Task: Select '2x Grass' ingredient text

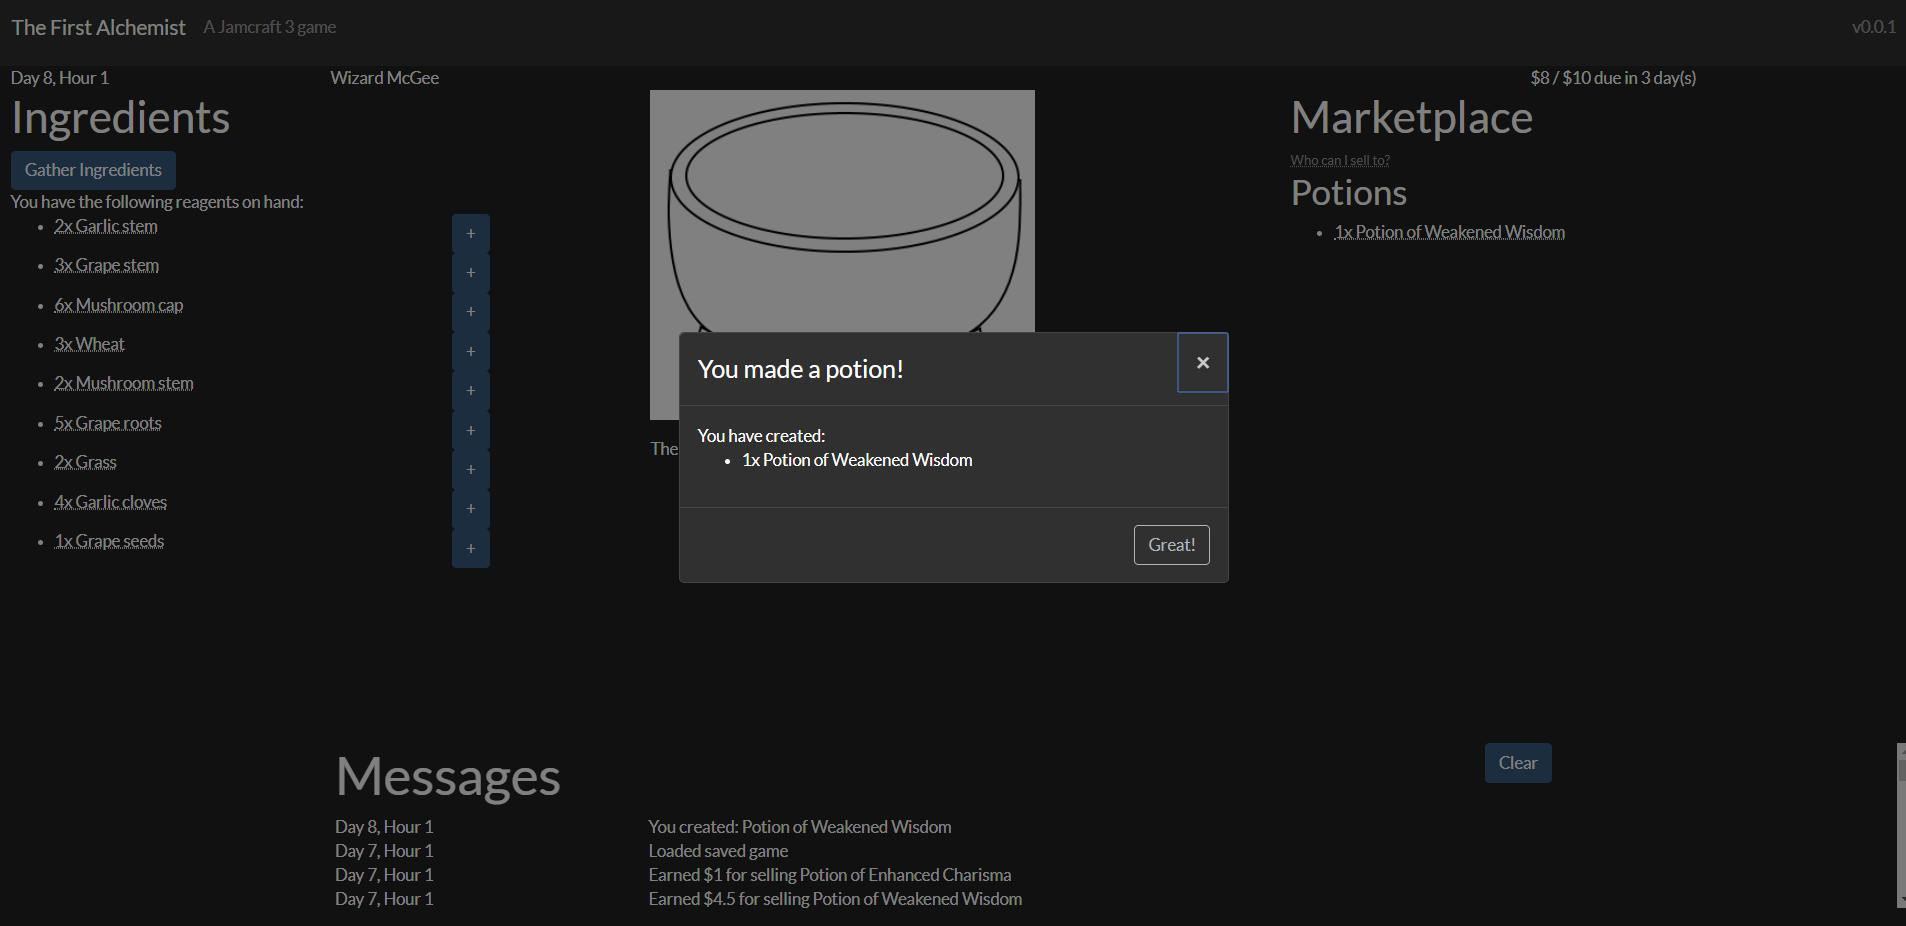Action: click(x=85, y=462)
